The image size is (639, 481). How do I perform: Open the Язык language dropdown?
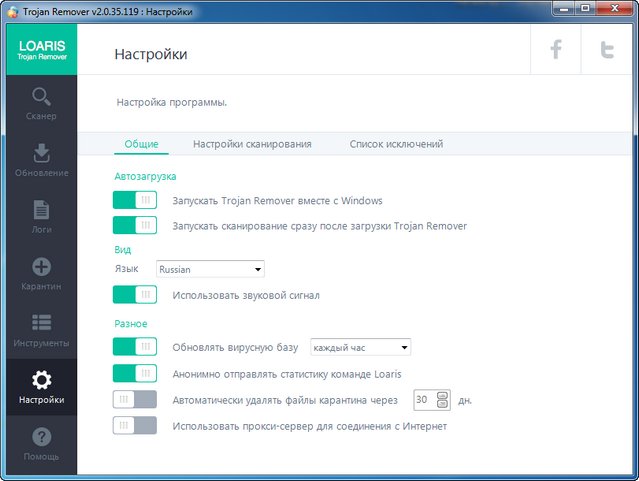click(210, 269)
